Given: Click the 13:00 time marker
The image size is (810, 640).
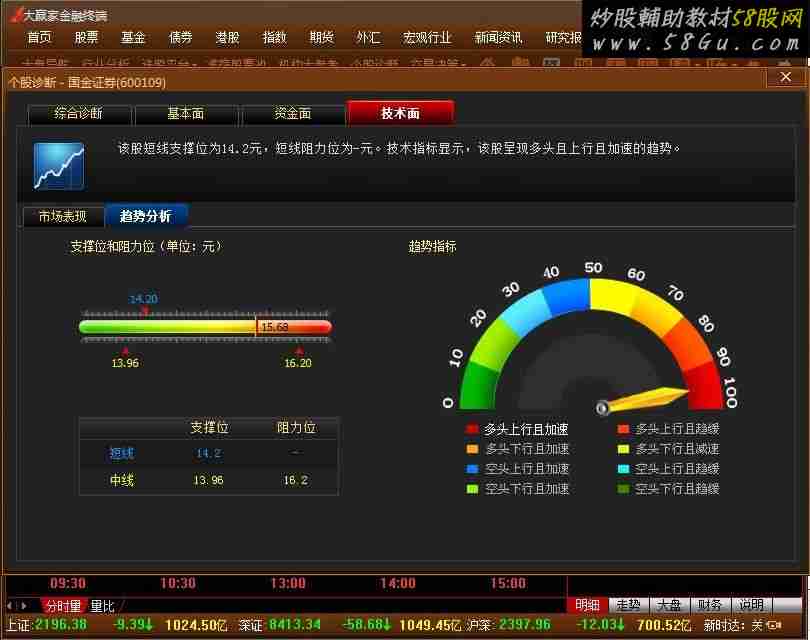Looking at the screenshot, I should click(x=288, y=583).
